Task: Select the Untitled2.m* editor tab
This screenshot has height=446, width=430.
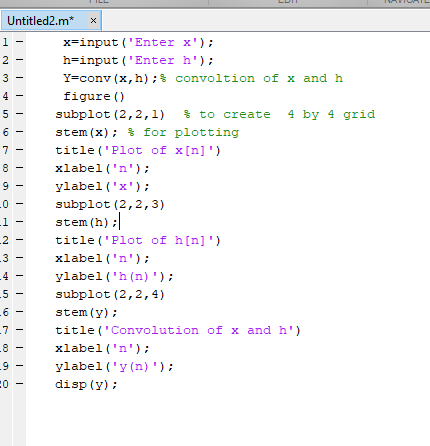Action: 51,21
